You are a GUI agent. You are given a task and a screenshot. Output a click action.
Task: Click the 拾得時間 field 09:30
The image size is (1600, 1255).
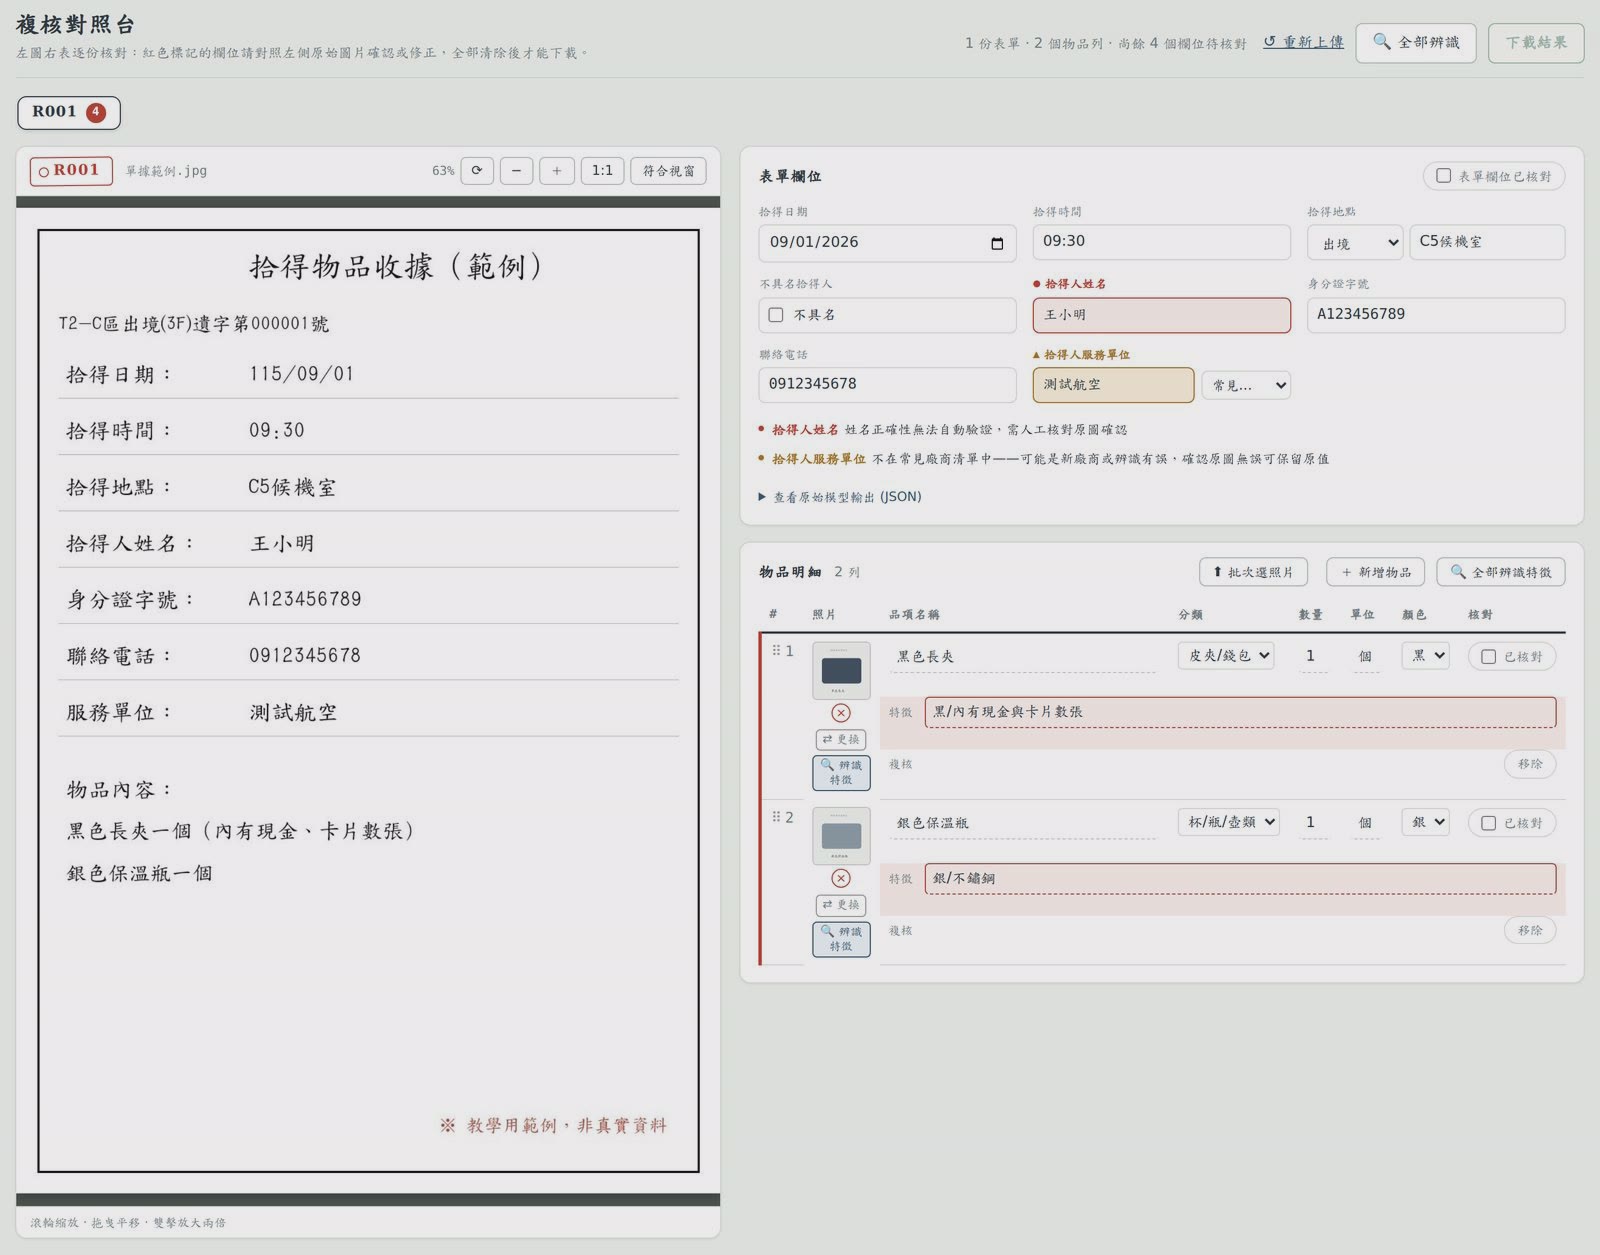point(1161,242)
